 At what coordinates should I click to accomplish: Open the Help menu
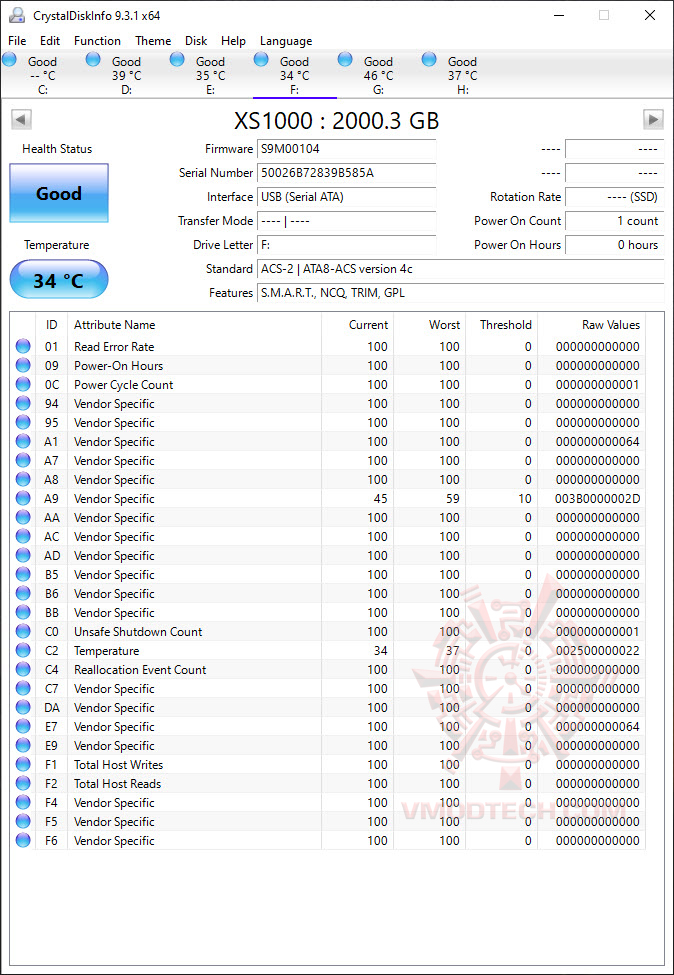click(233, 41)
